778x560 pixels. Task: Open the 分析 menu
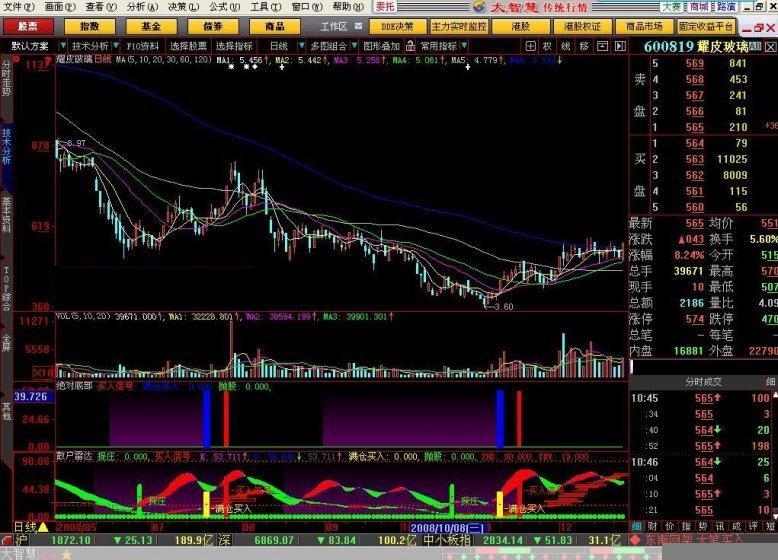click(x=140, y=7)
